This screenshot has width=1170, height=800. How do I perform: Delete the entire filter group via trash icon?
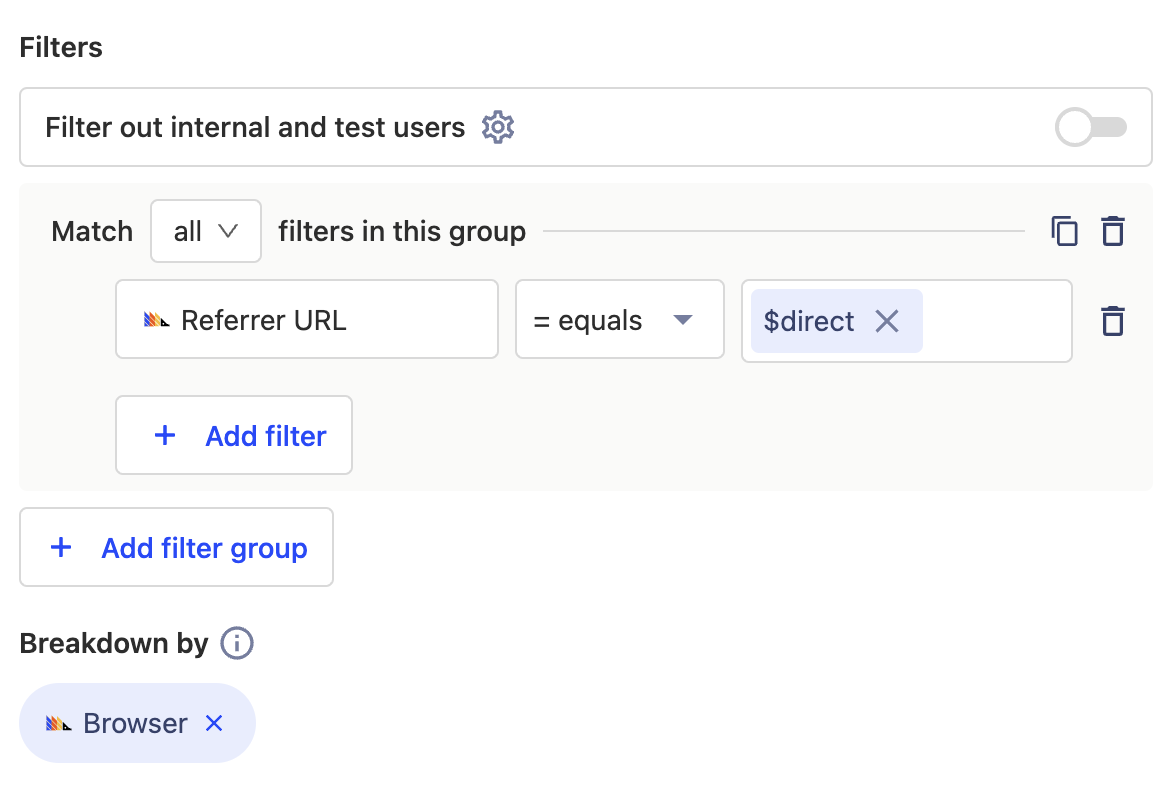tap(1113, 231)
